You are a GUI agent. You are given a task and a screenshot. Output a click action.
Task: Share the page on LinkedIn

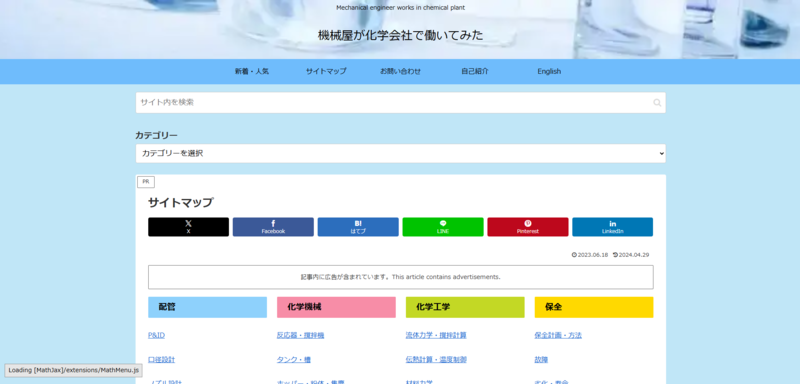click(x=612, y=227)
